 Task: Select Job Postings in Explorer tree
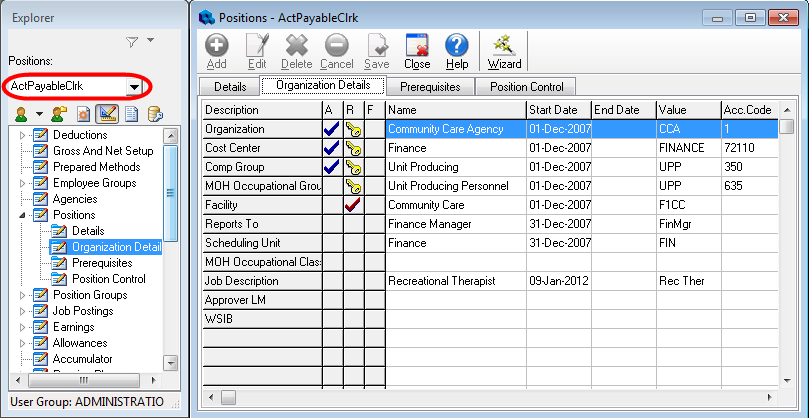click(84, 311)
